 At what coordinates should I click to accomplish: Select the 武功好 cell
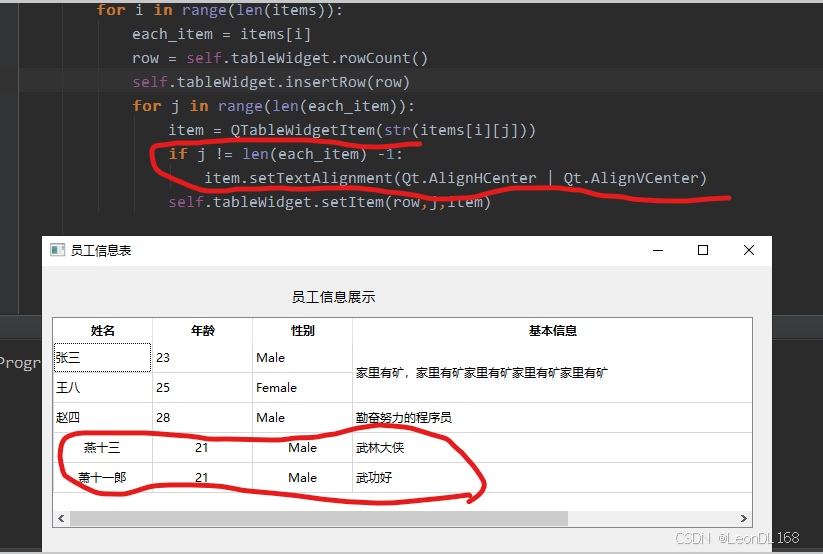pos(552,477)
